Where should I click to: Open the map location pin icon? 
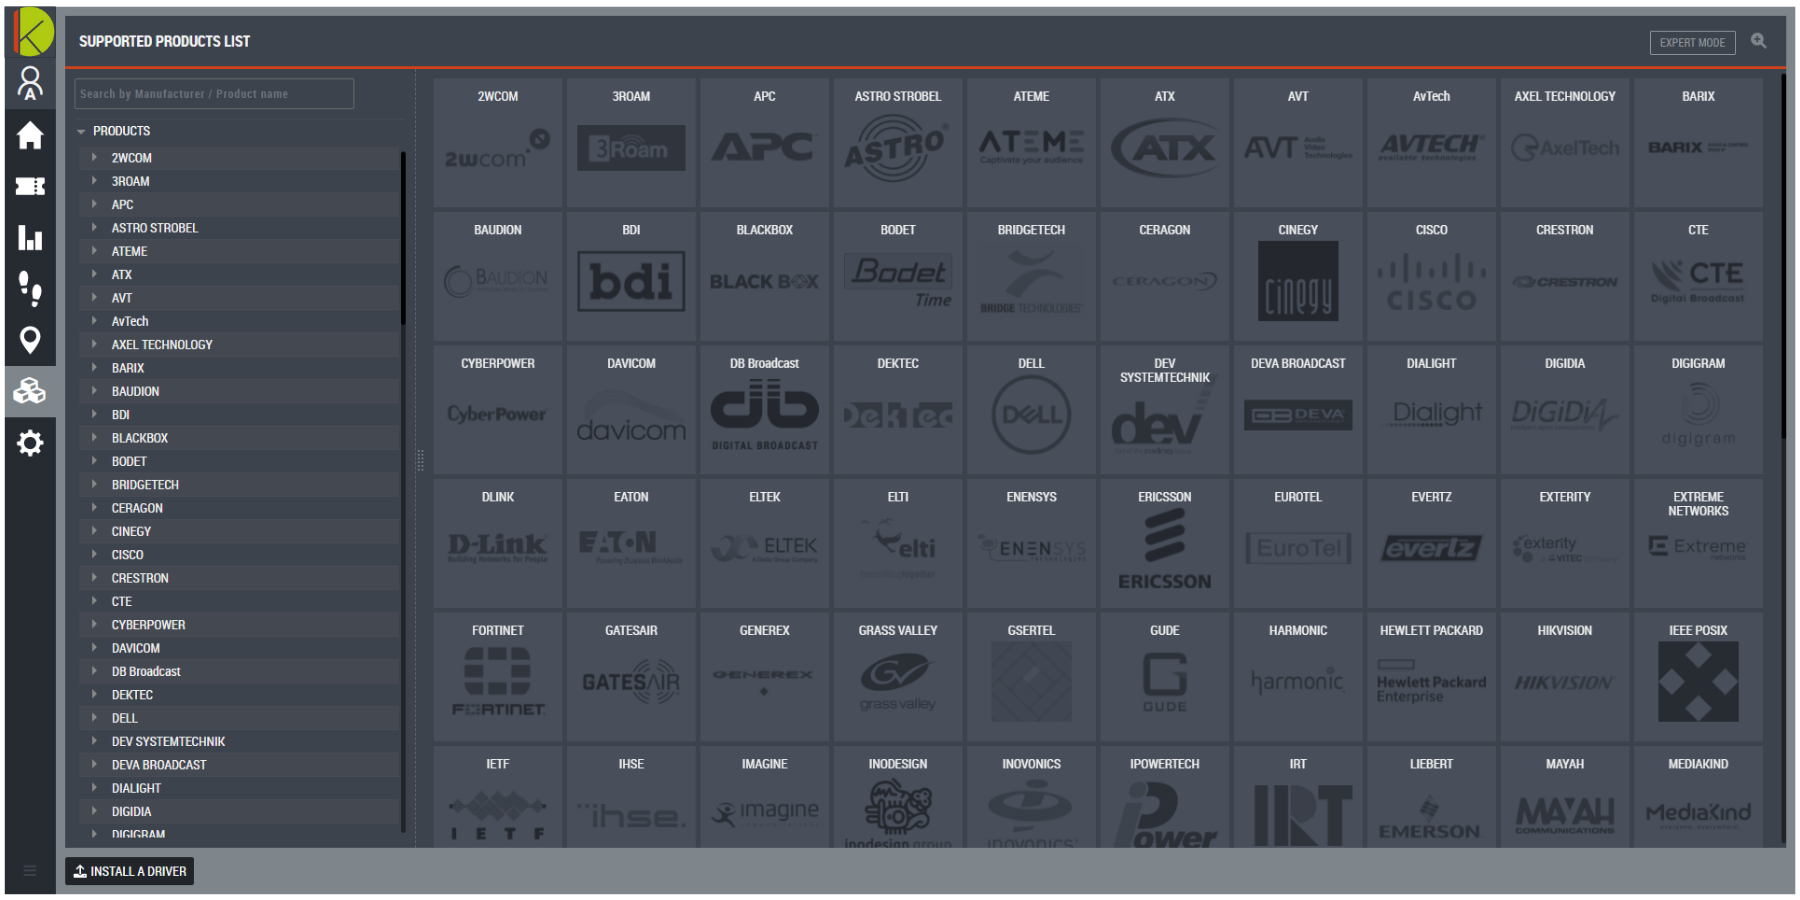pyautogui.click(x=30, y=341)
